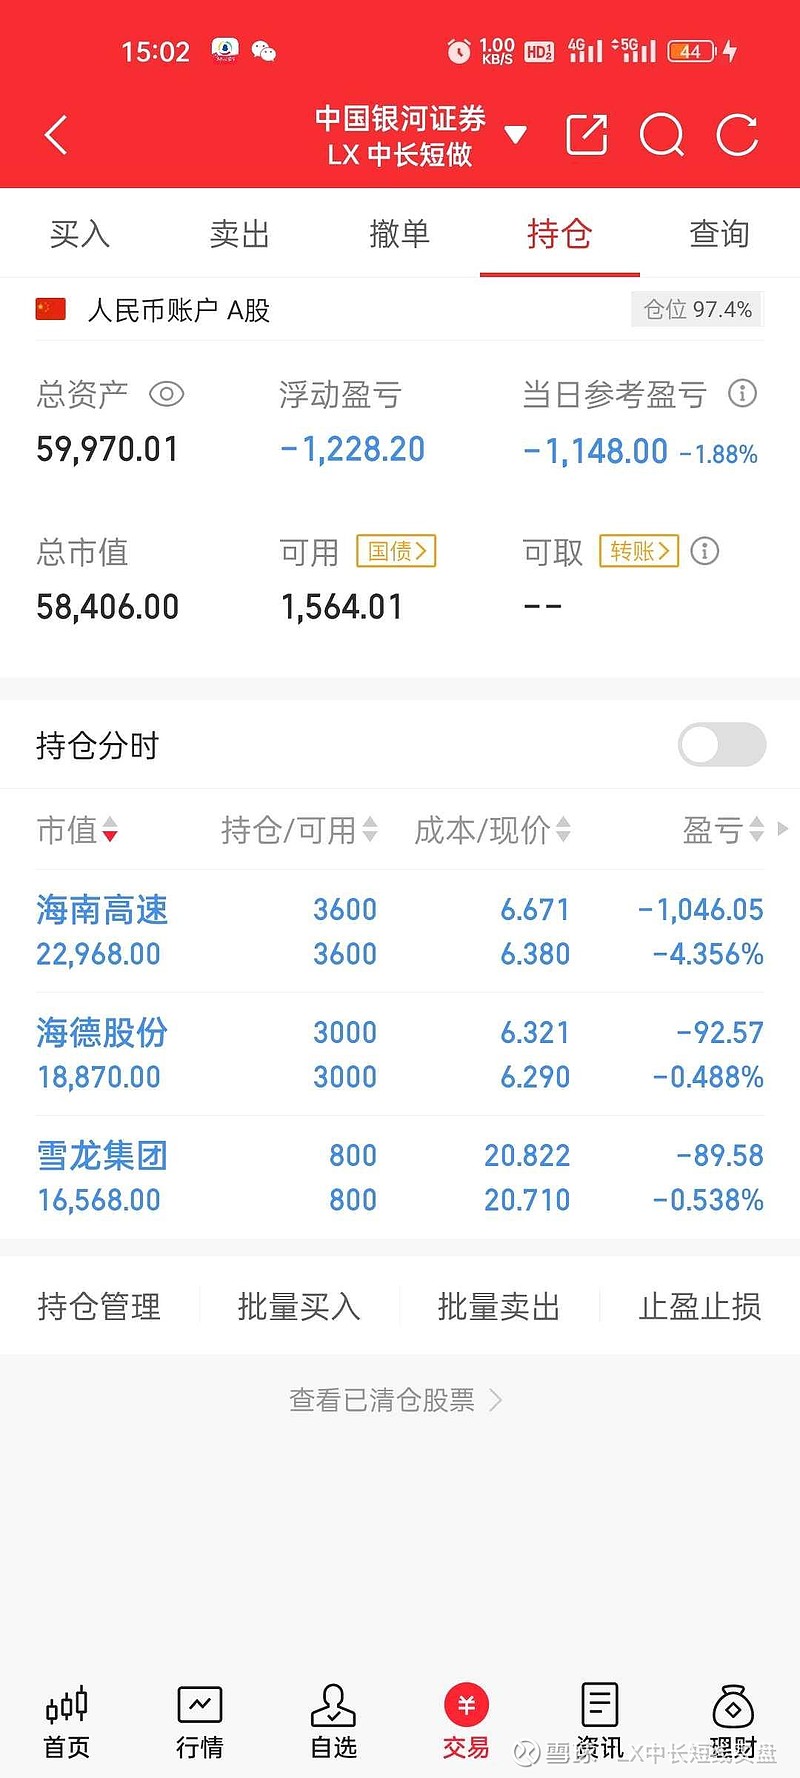The image size is (800, 1778).
Task: Toggle the 持仓分时 switch
Action: [721, 745]
